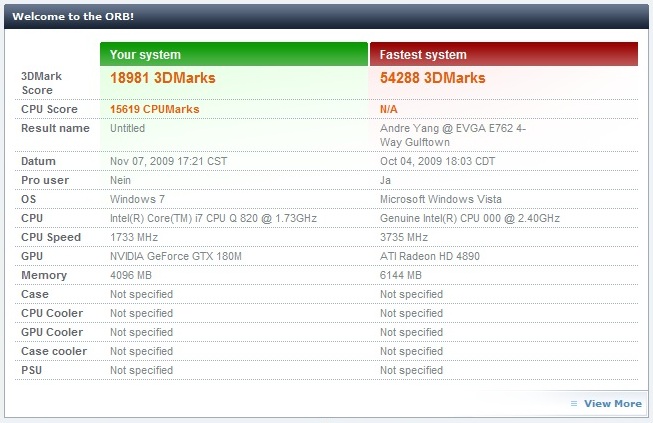Click the 6144 MB memory value

click(x=401, y=275)
